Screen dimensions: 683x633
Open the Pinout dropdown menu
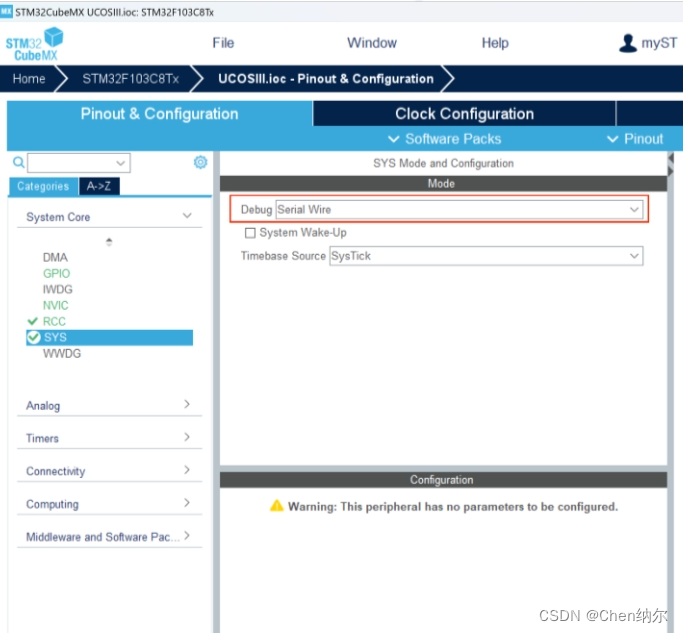635,139
